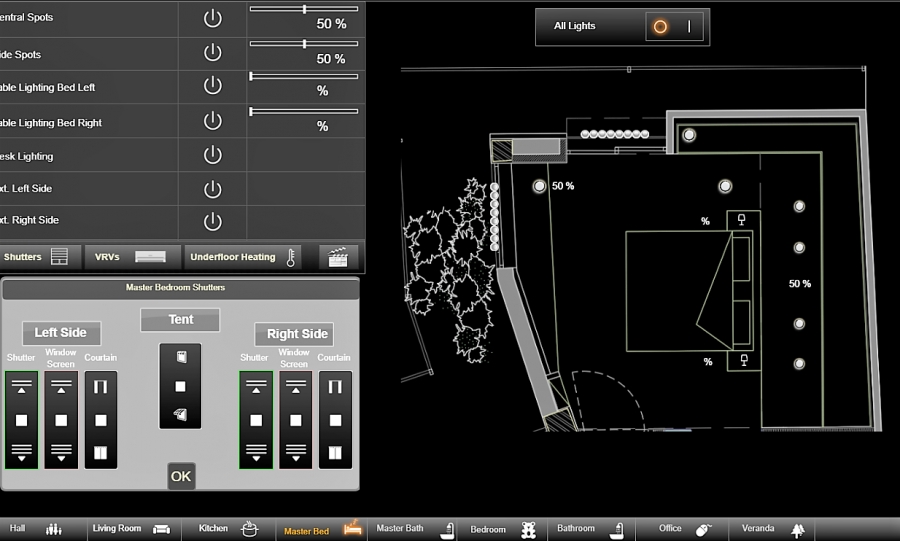Click lower bedside lamp icon on floor plan

[x=744, y=360]
